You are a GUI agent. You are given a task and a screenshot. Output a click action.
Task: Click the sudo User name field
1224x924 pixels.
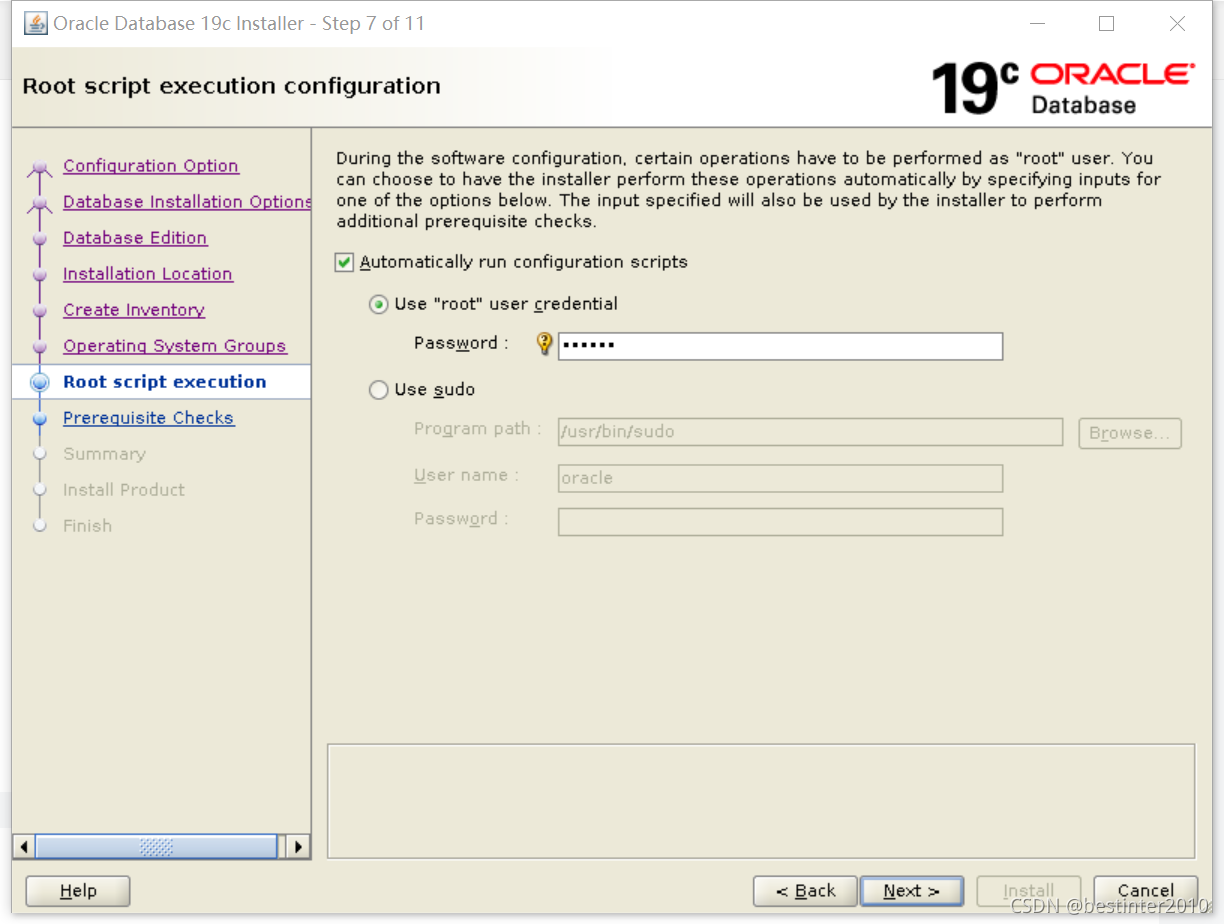click(780, 478)
